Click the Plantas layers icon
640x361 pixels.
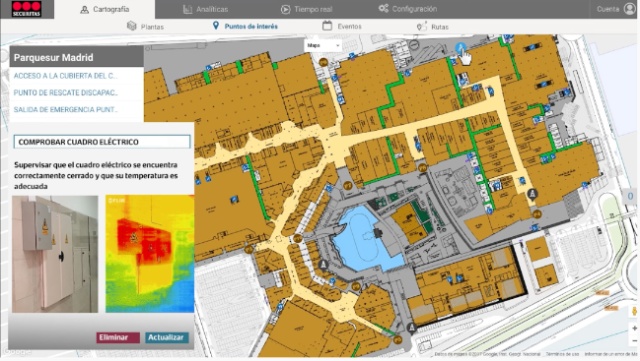click(131, 26)
